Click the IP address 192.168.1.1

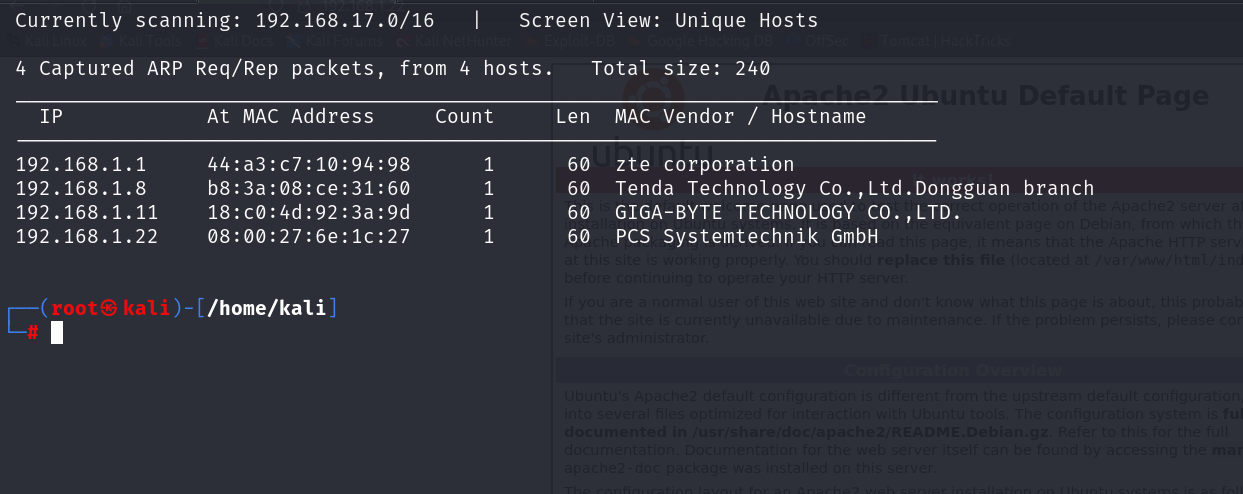pyautogui.click(x=81, y=165)
